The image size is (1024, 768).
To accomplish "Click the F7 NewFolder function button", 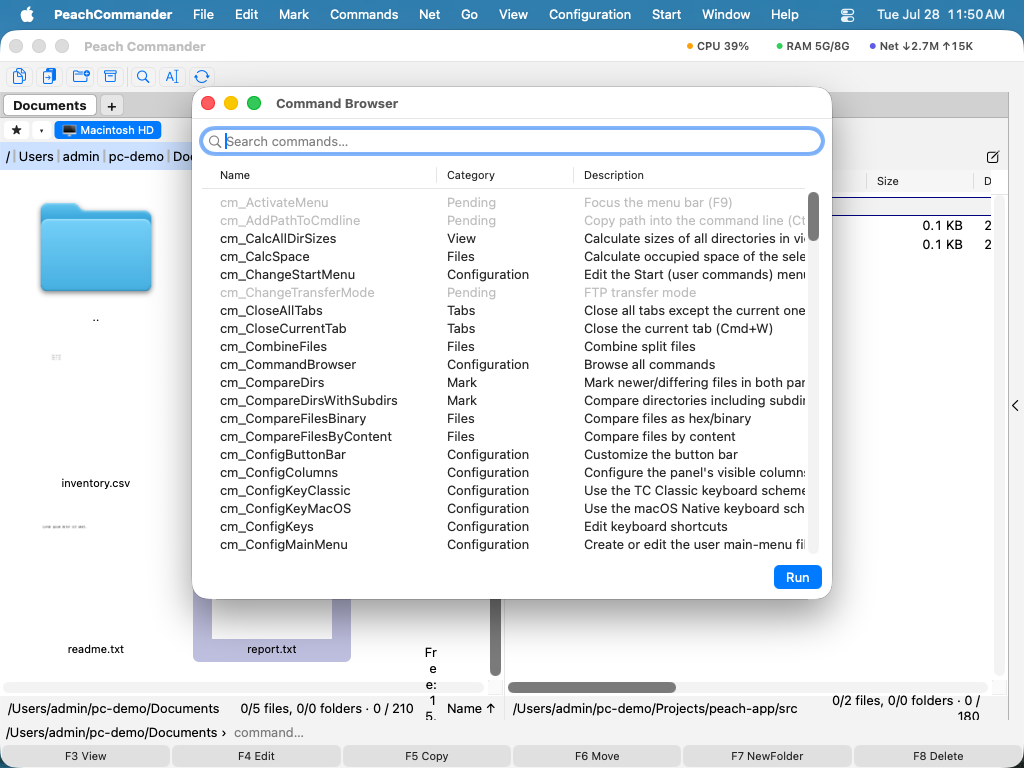I will (x=767, y=756).
